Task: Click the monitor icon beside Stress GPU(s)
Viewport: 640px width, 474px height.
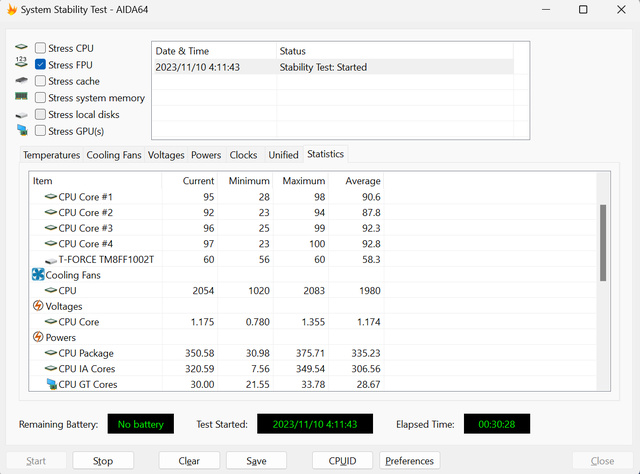Action: [x=22, y=131]
